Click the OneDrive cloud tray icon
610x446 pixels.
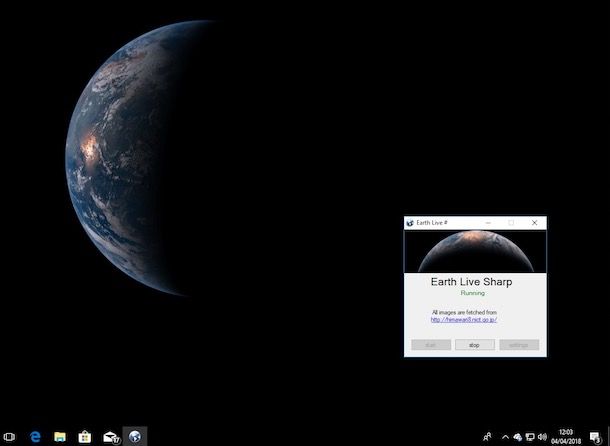pyautogui.click(x=517, y=437)
